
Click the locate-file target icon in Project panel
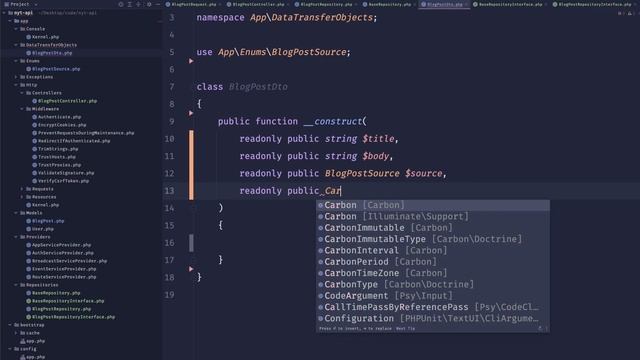point(121,4)
